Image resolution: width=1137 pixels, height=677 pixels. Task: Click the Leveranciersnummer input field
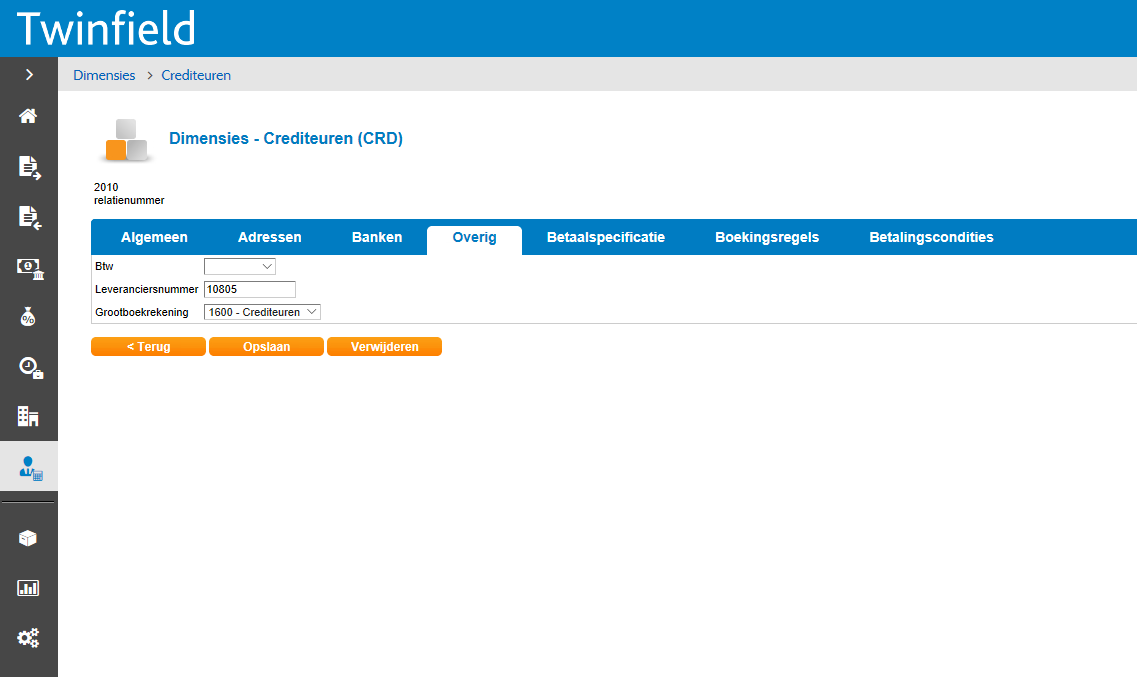pyautogui.click(x=250, y=290)
